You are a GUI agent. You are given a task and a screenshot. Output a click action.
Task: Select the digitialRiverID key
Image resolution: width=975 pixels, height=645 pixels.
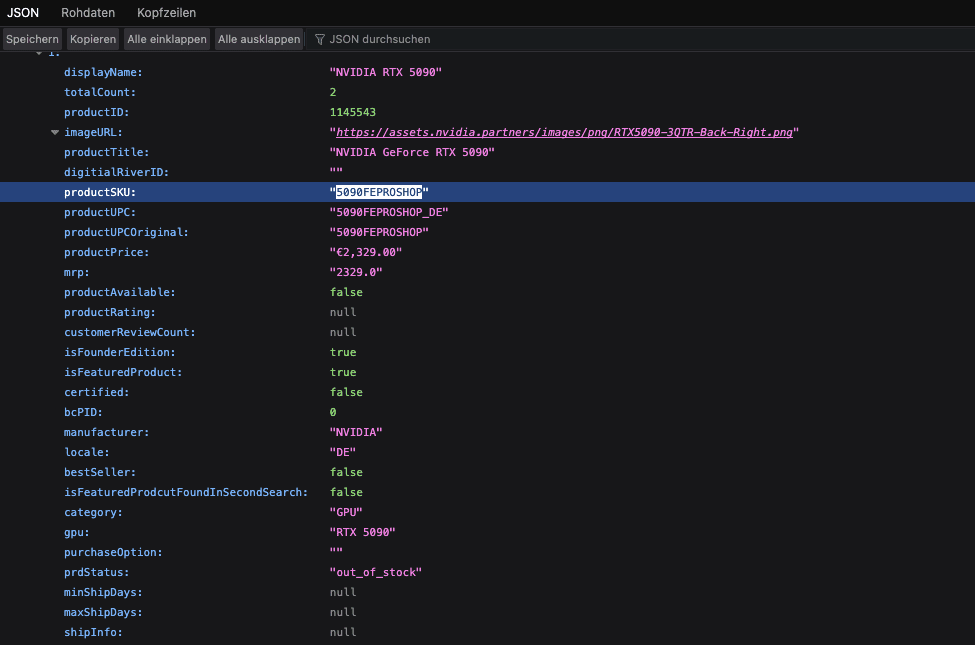[x=116, y=172]
